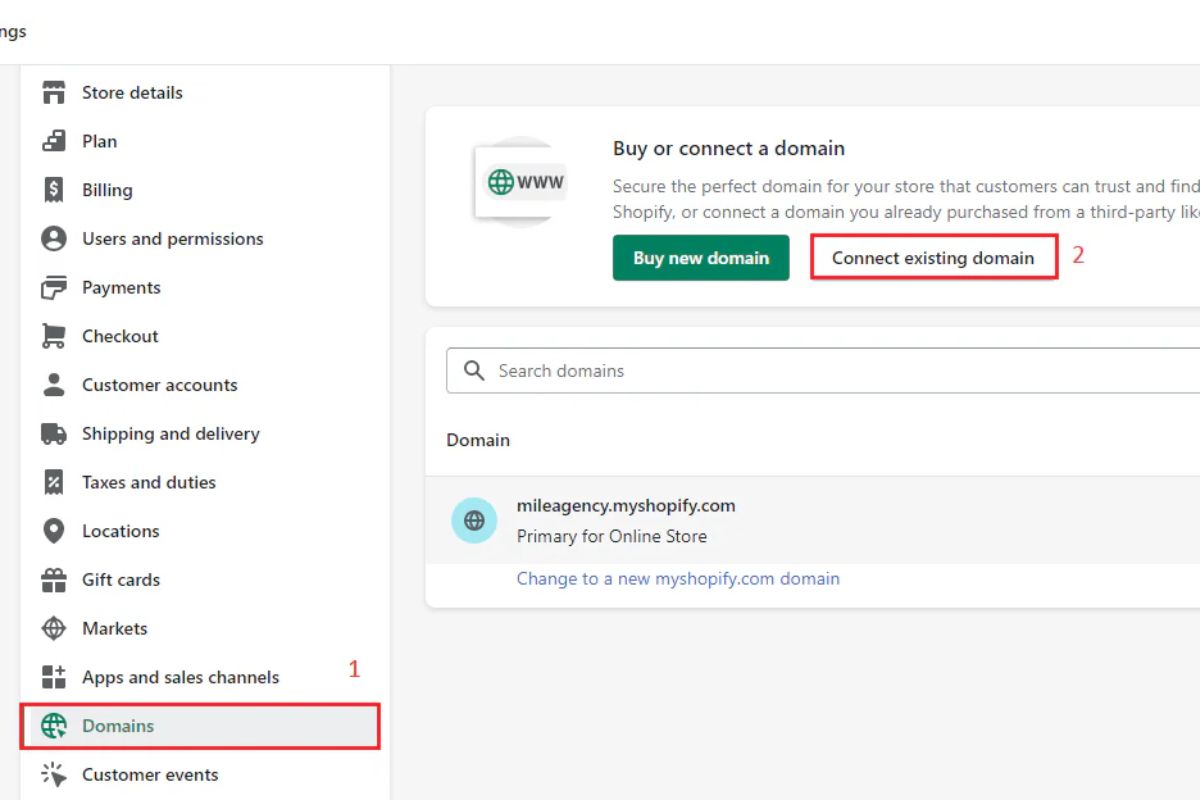The height and width of the screenshot is (800, 1200).
Task: Open Customer accounts settings
Action: coord(159,385)
